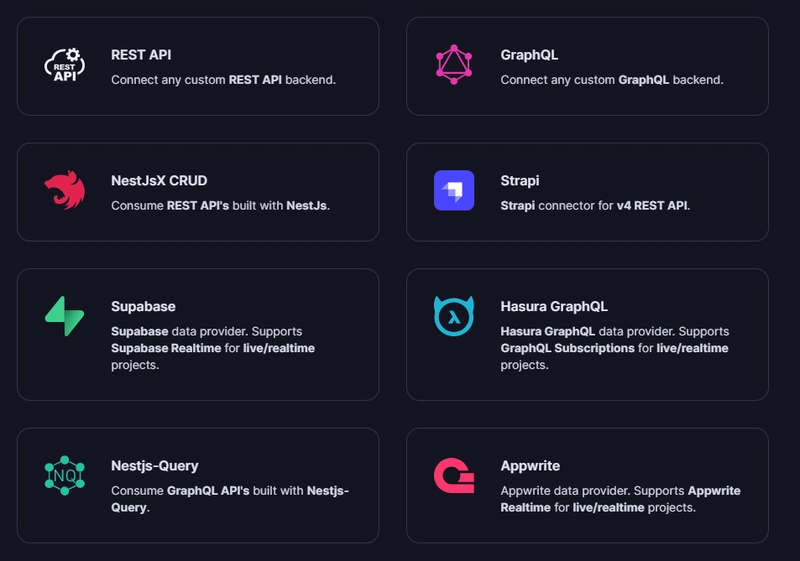Click Strapi connector for v4 REST API text

(x=595, y=206)
